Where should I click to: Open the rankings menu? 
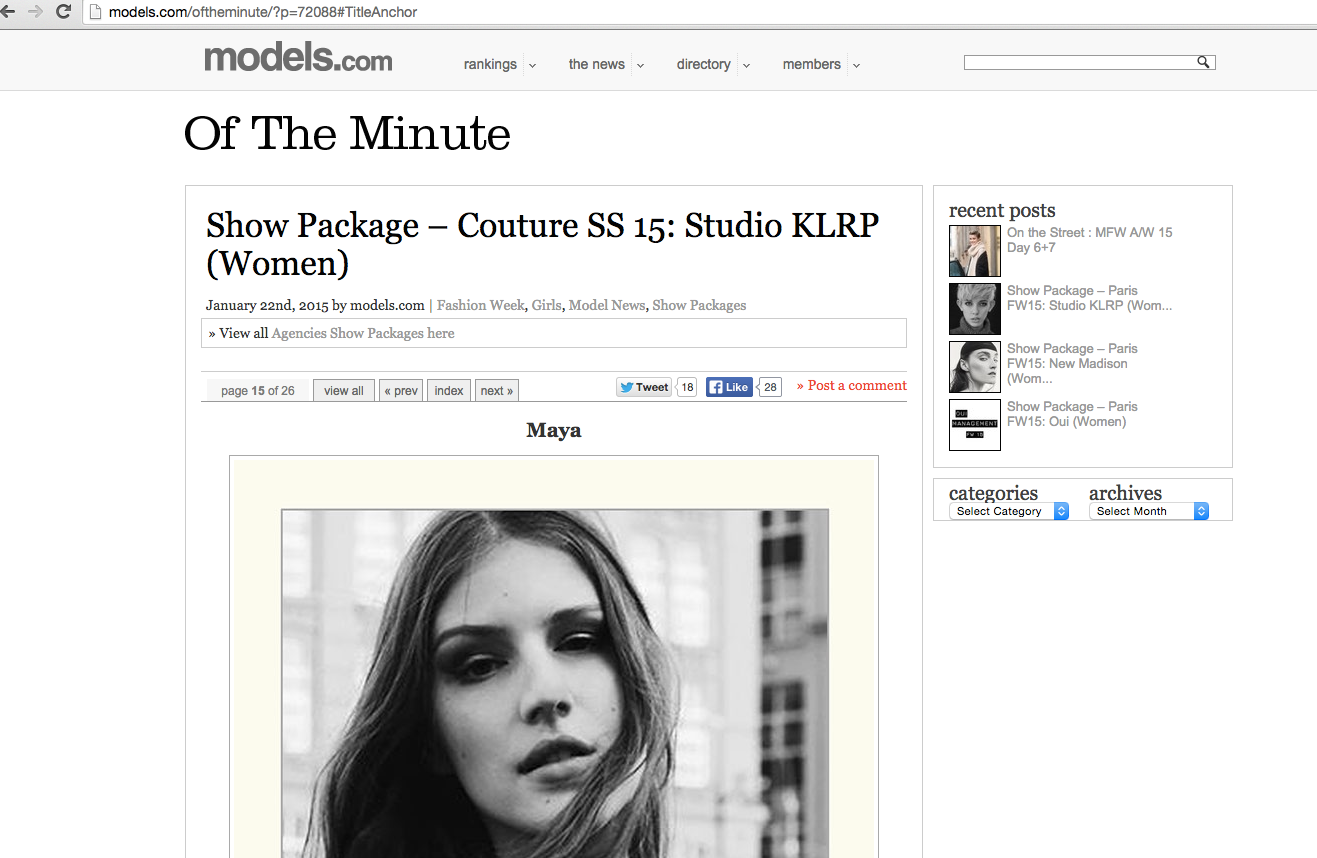point(490,64)
